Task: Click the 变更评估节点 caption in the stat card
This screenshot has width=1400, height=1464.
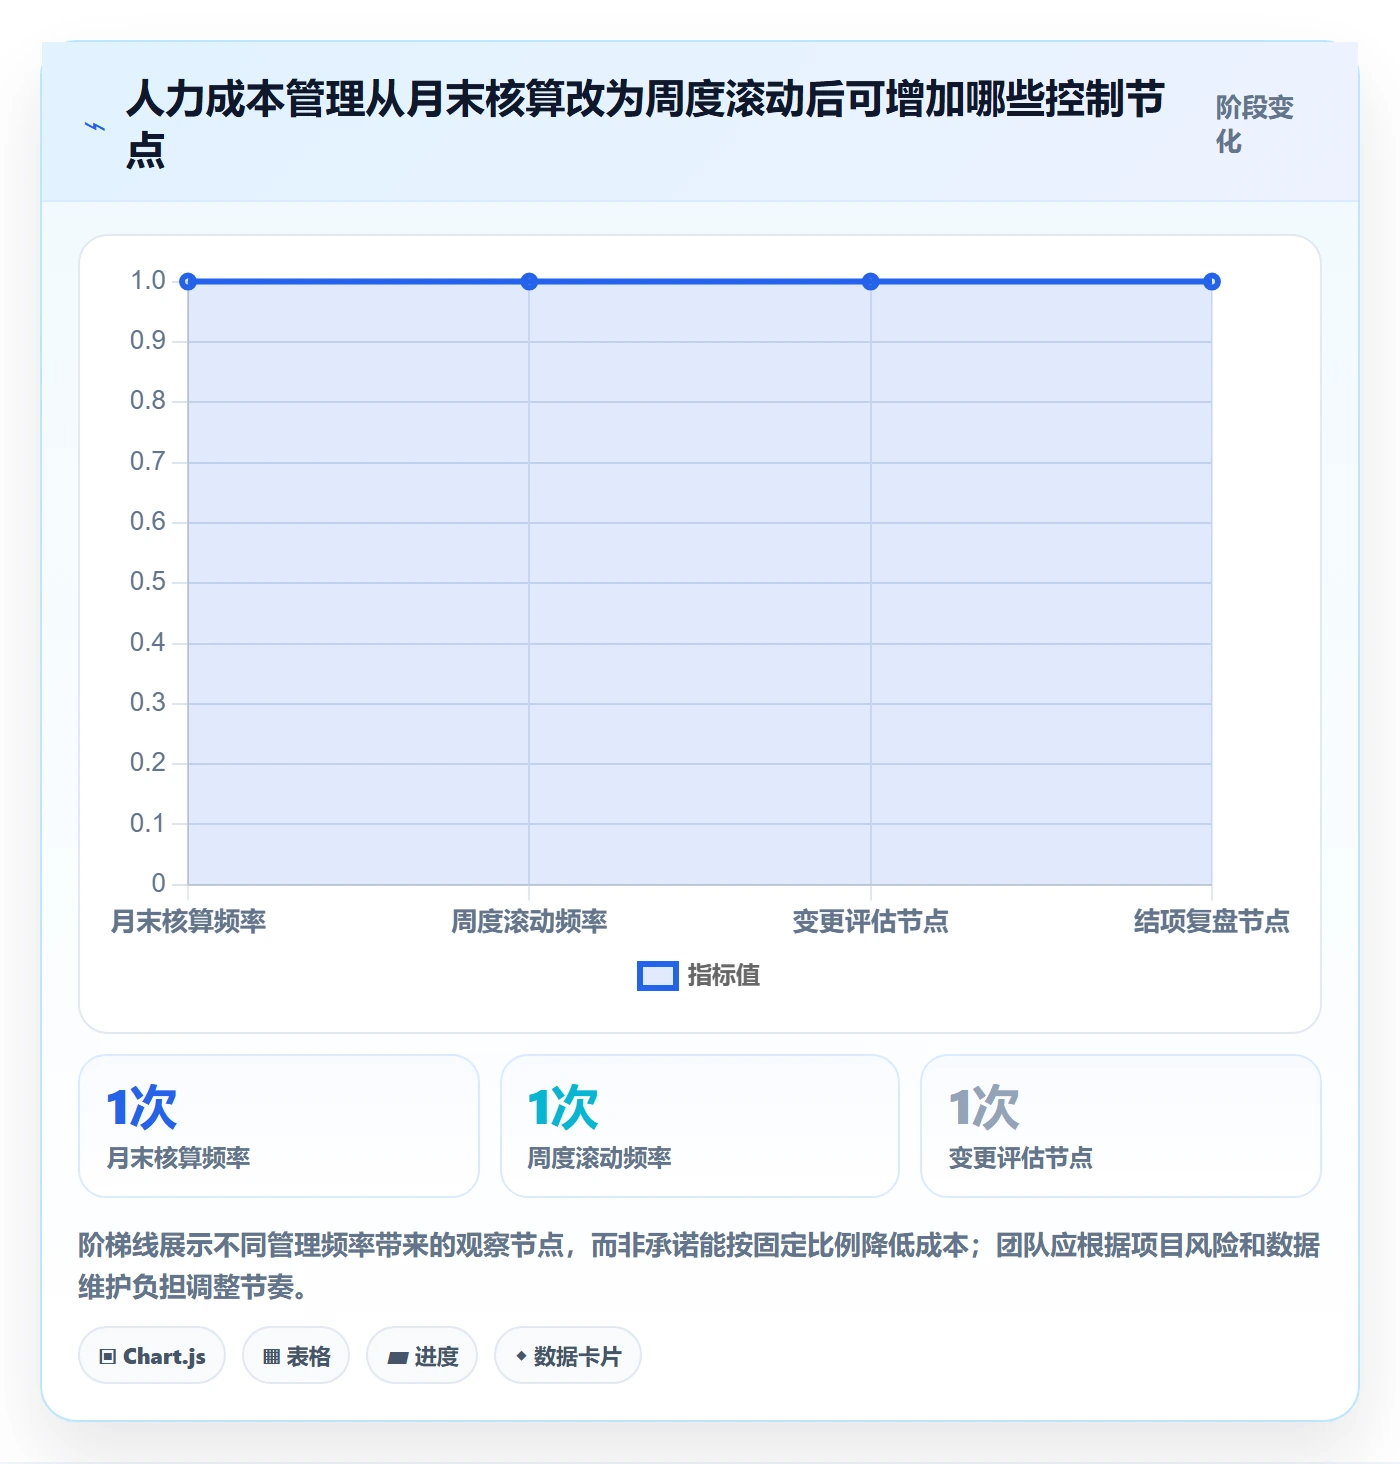Action: 1021,1158
